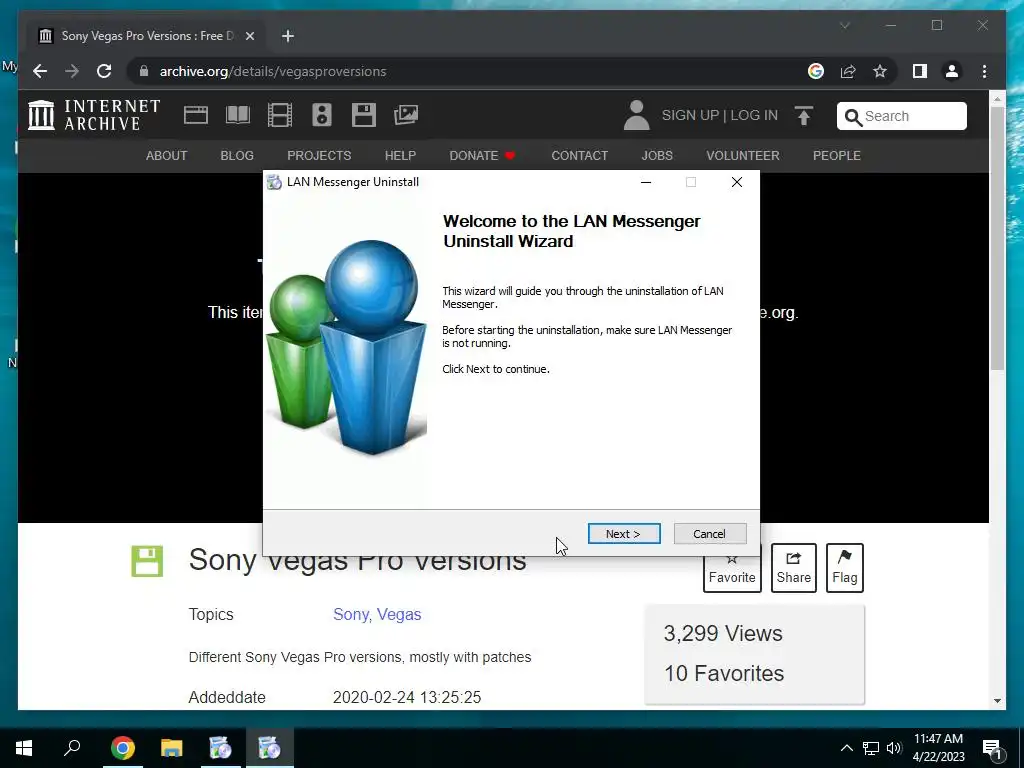This screenshot has width=1024, height=768.
Task: Open File Explorer from the taskbar
Action: tap(172, 748)
